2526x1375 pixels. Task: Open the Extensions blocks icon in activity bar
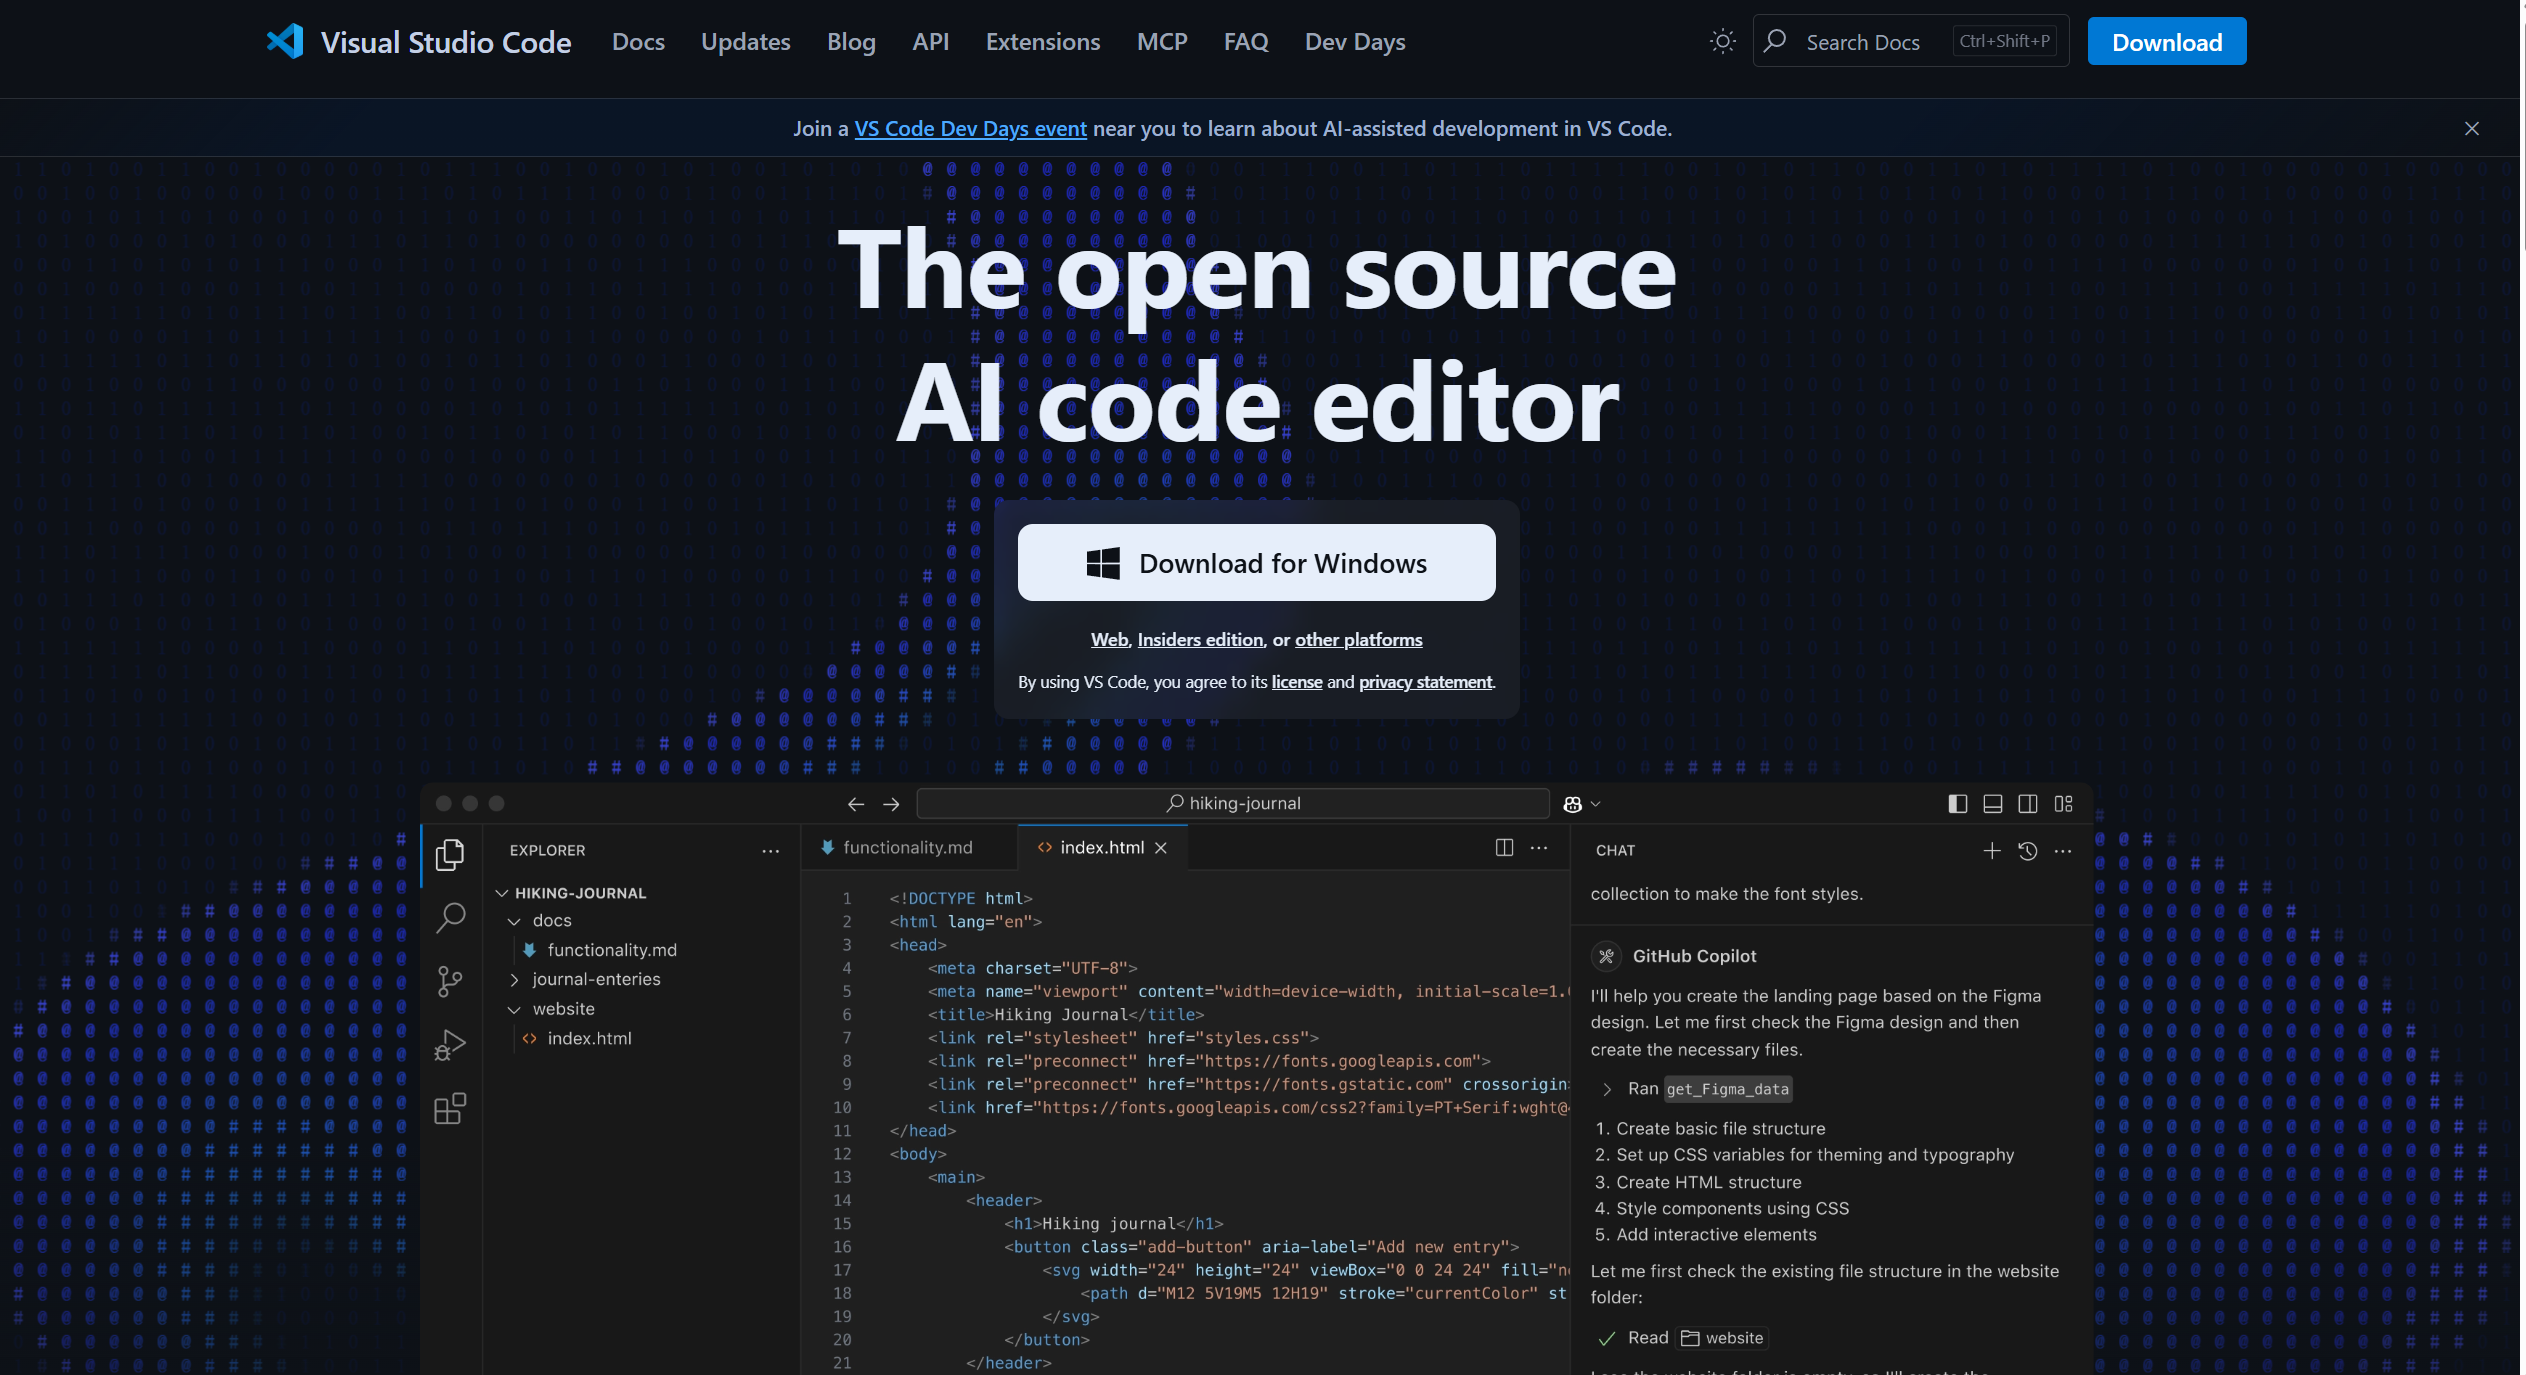point(450,1109)
